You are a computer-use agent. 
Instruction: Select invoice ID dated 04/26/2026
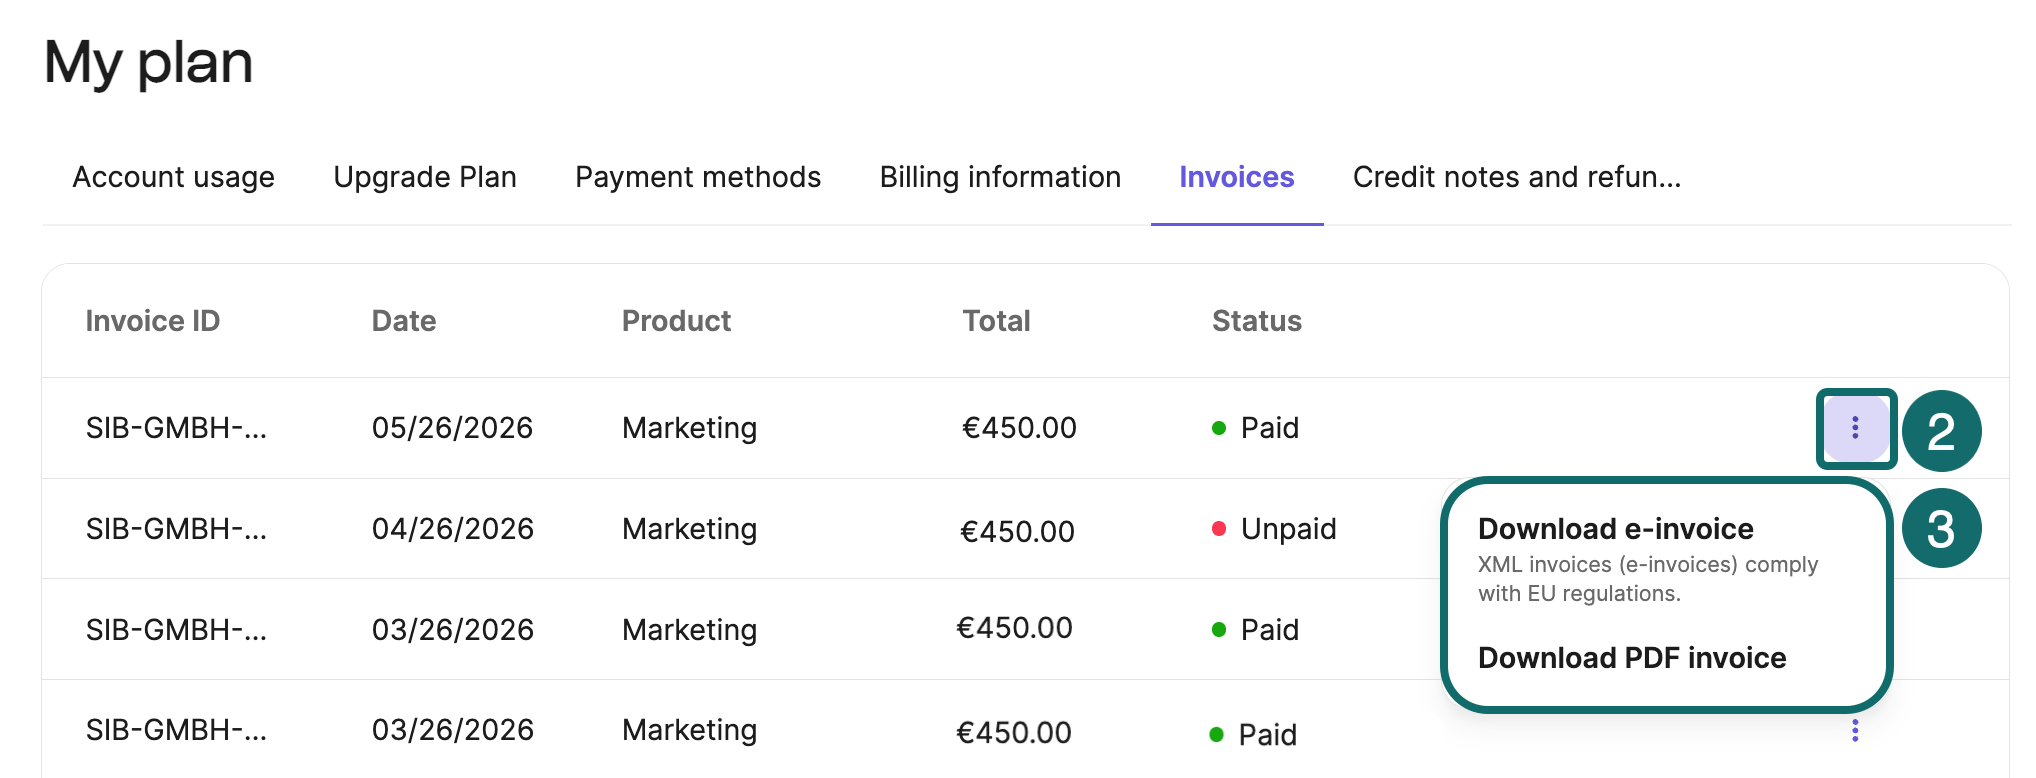(x=176, y=529)
